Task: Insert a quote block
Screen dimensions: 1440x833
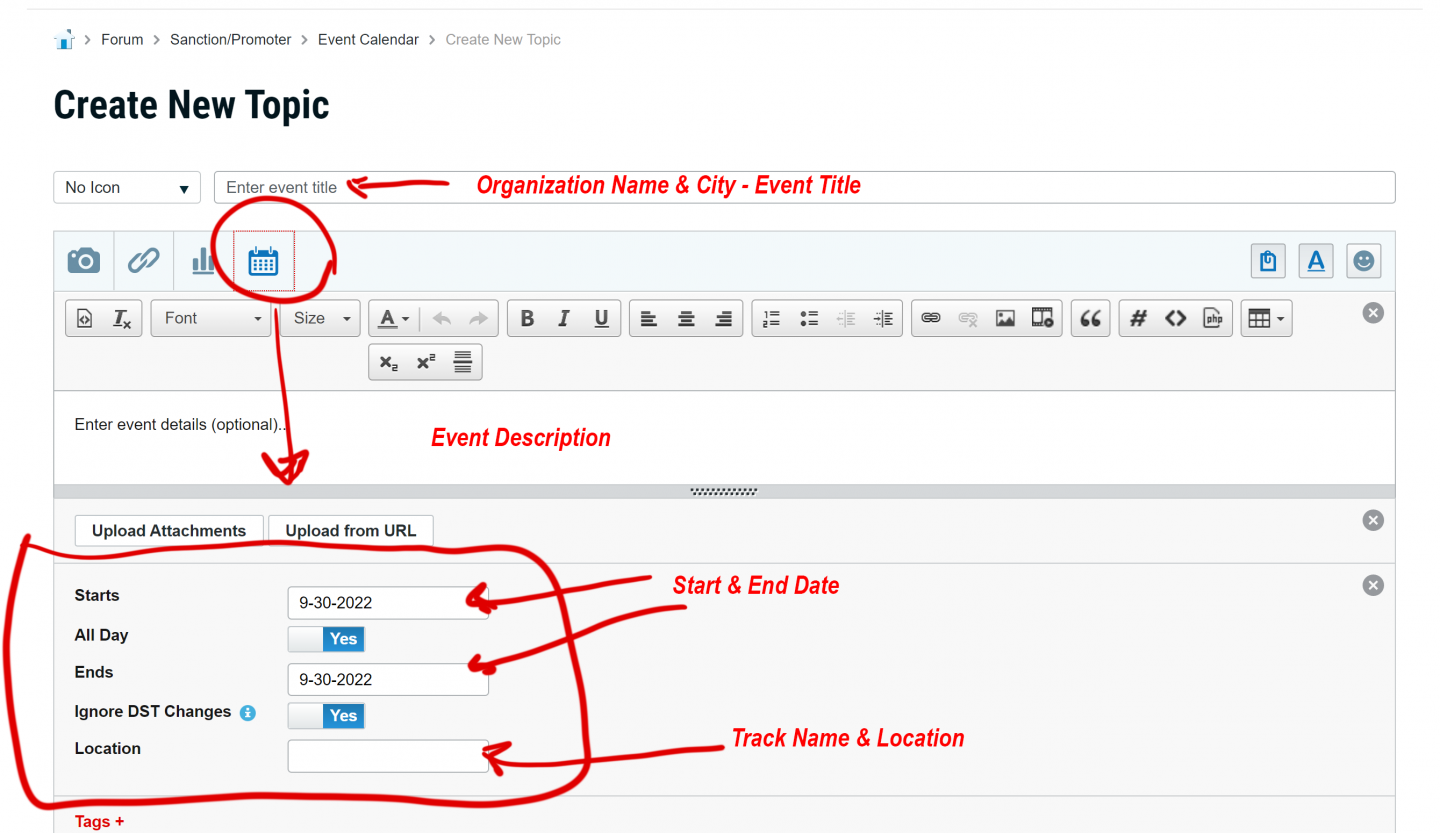Action: tap(1091, 318)
